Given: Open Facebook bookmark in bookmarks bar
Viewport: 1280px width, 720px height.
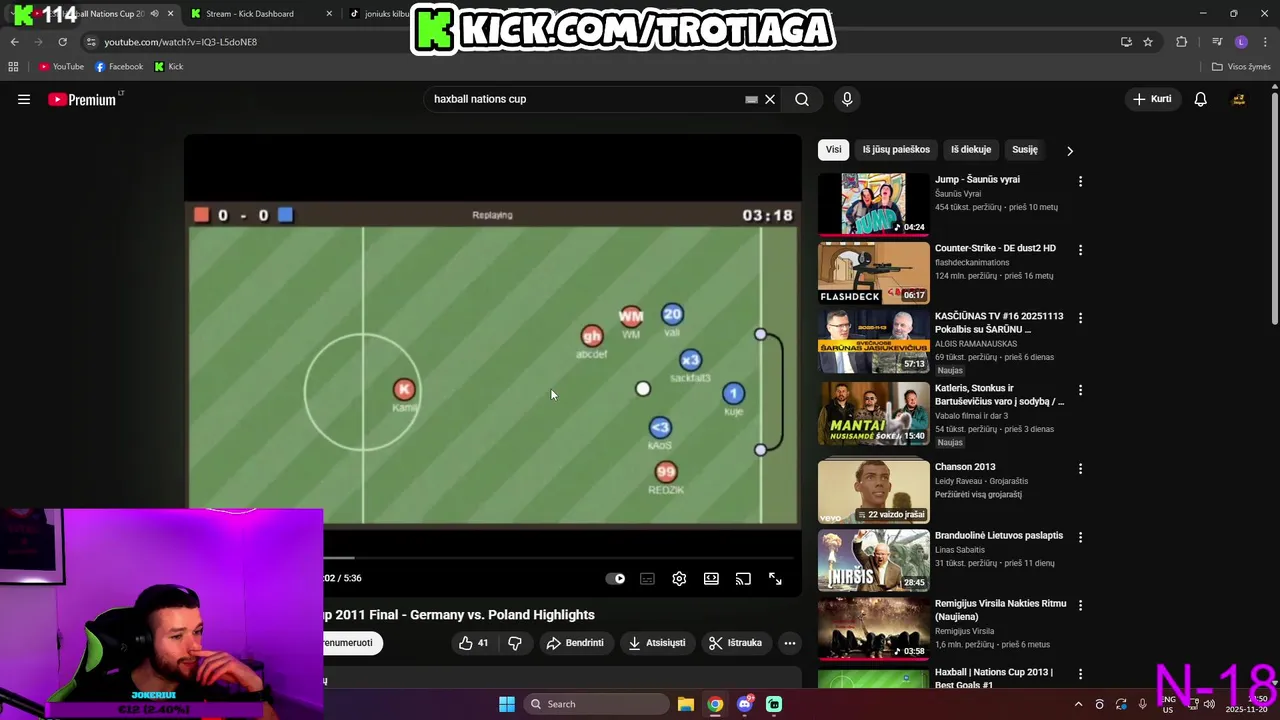Looking at the screenshot, I should pos(119,67).
